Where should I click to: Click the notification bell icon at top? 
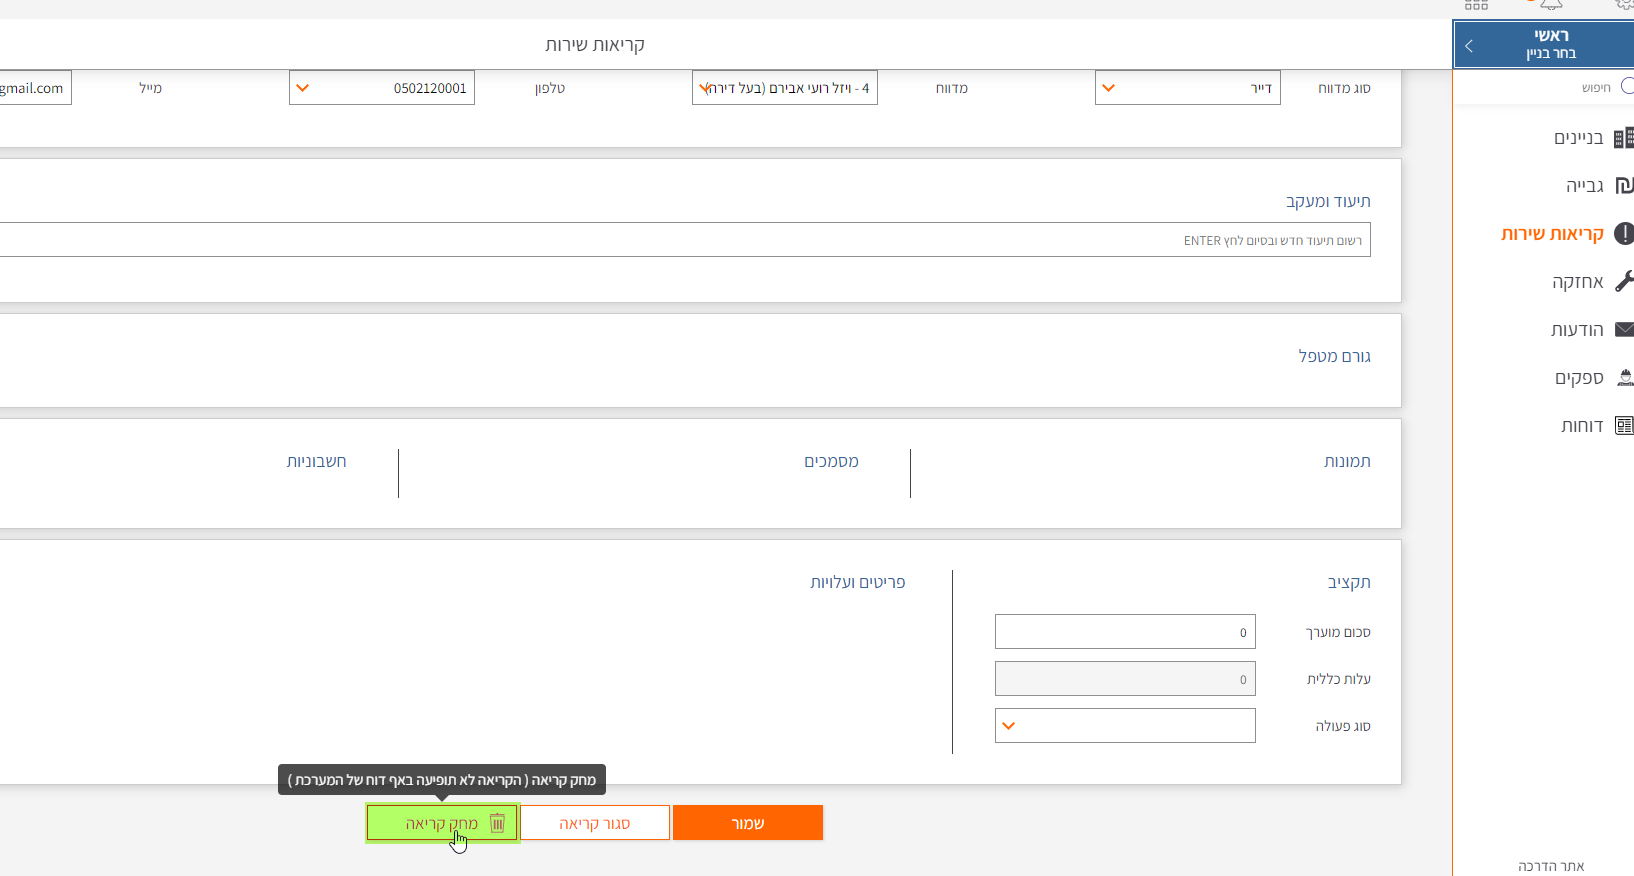tap(1550, 5)
